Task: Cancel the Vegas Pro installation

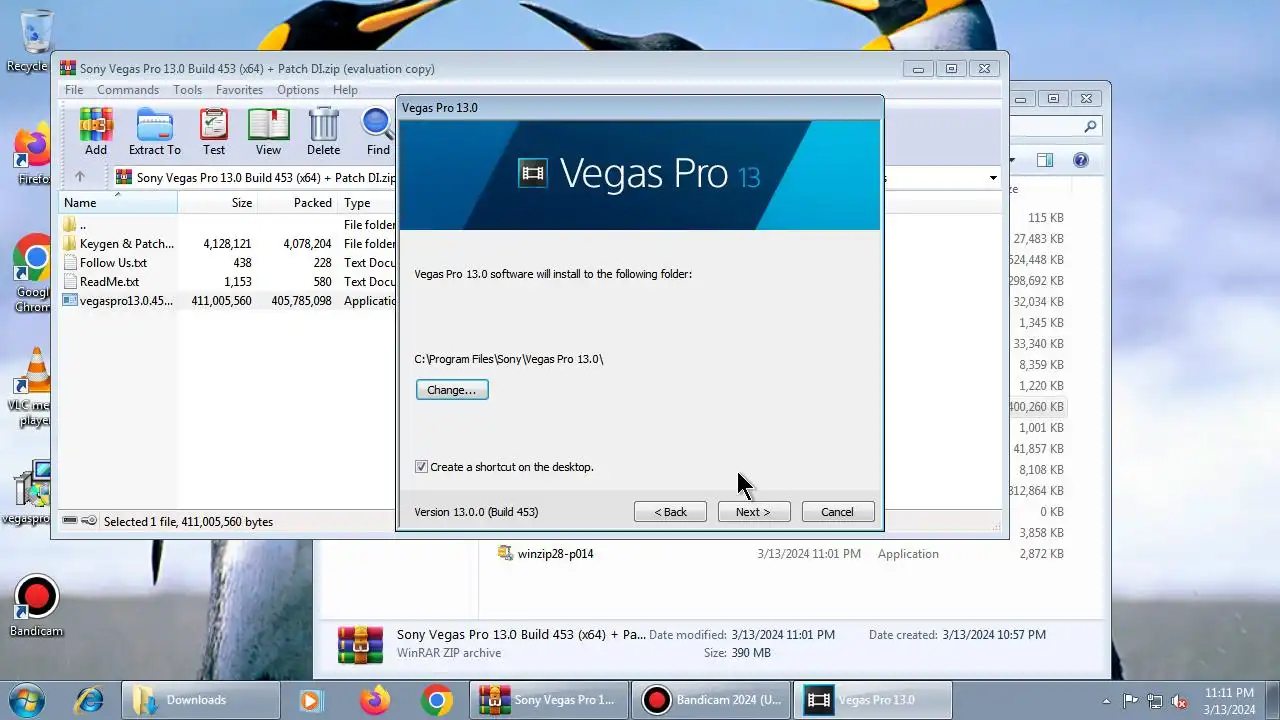Action: pos(838,512)
